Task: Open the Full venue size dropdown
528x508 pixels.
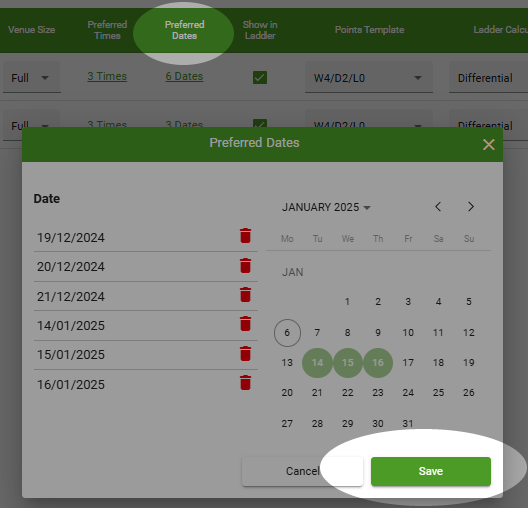Action: point(32,78)
